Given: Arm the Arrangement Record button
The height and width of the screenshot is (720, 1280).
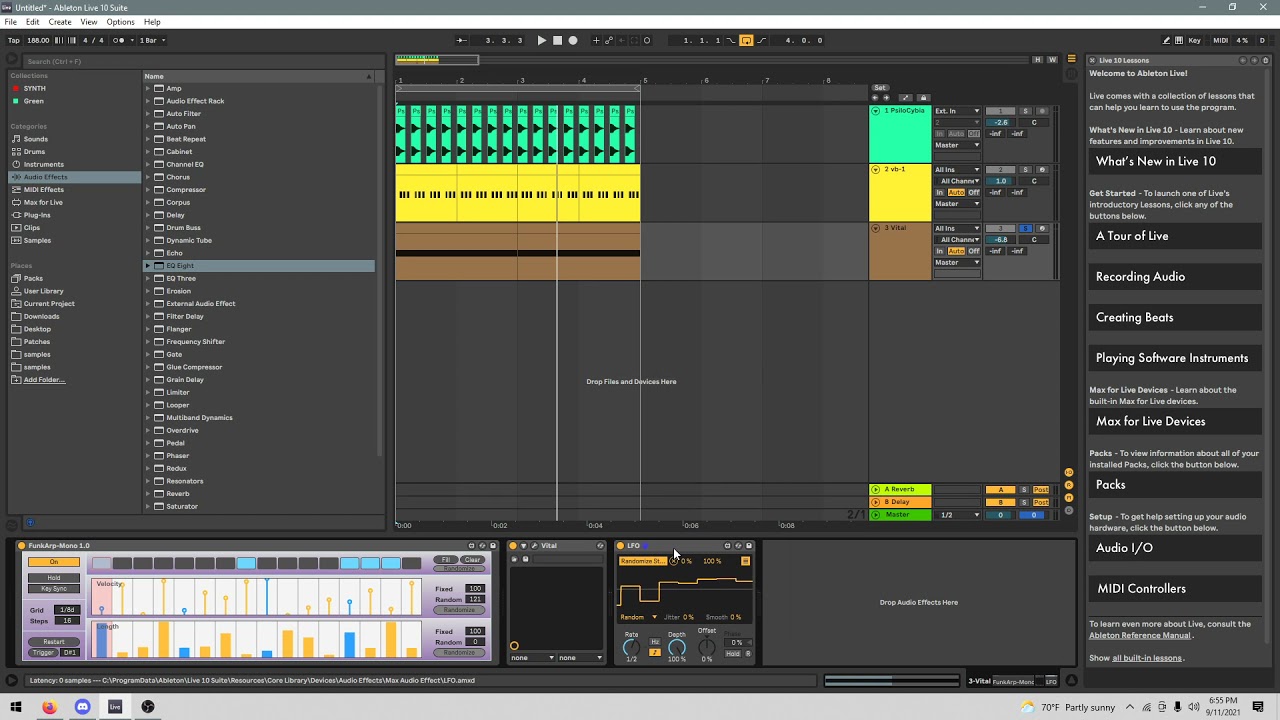Looking at the screenshot, I should click(573, 40).
